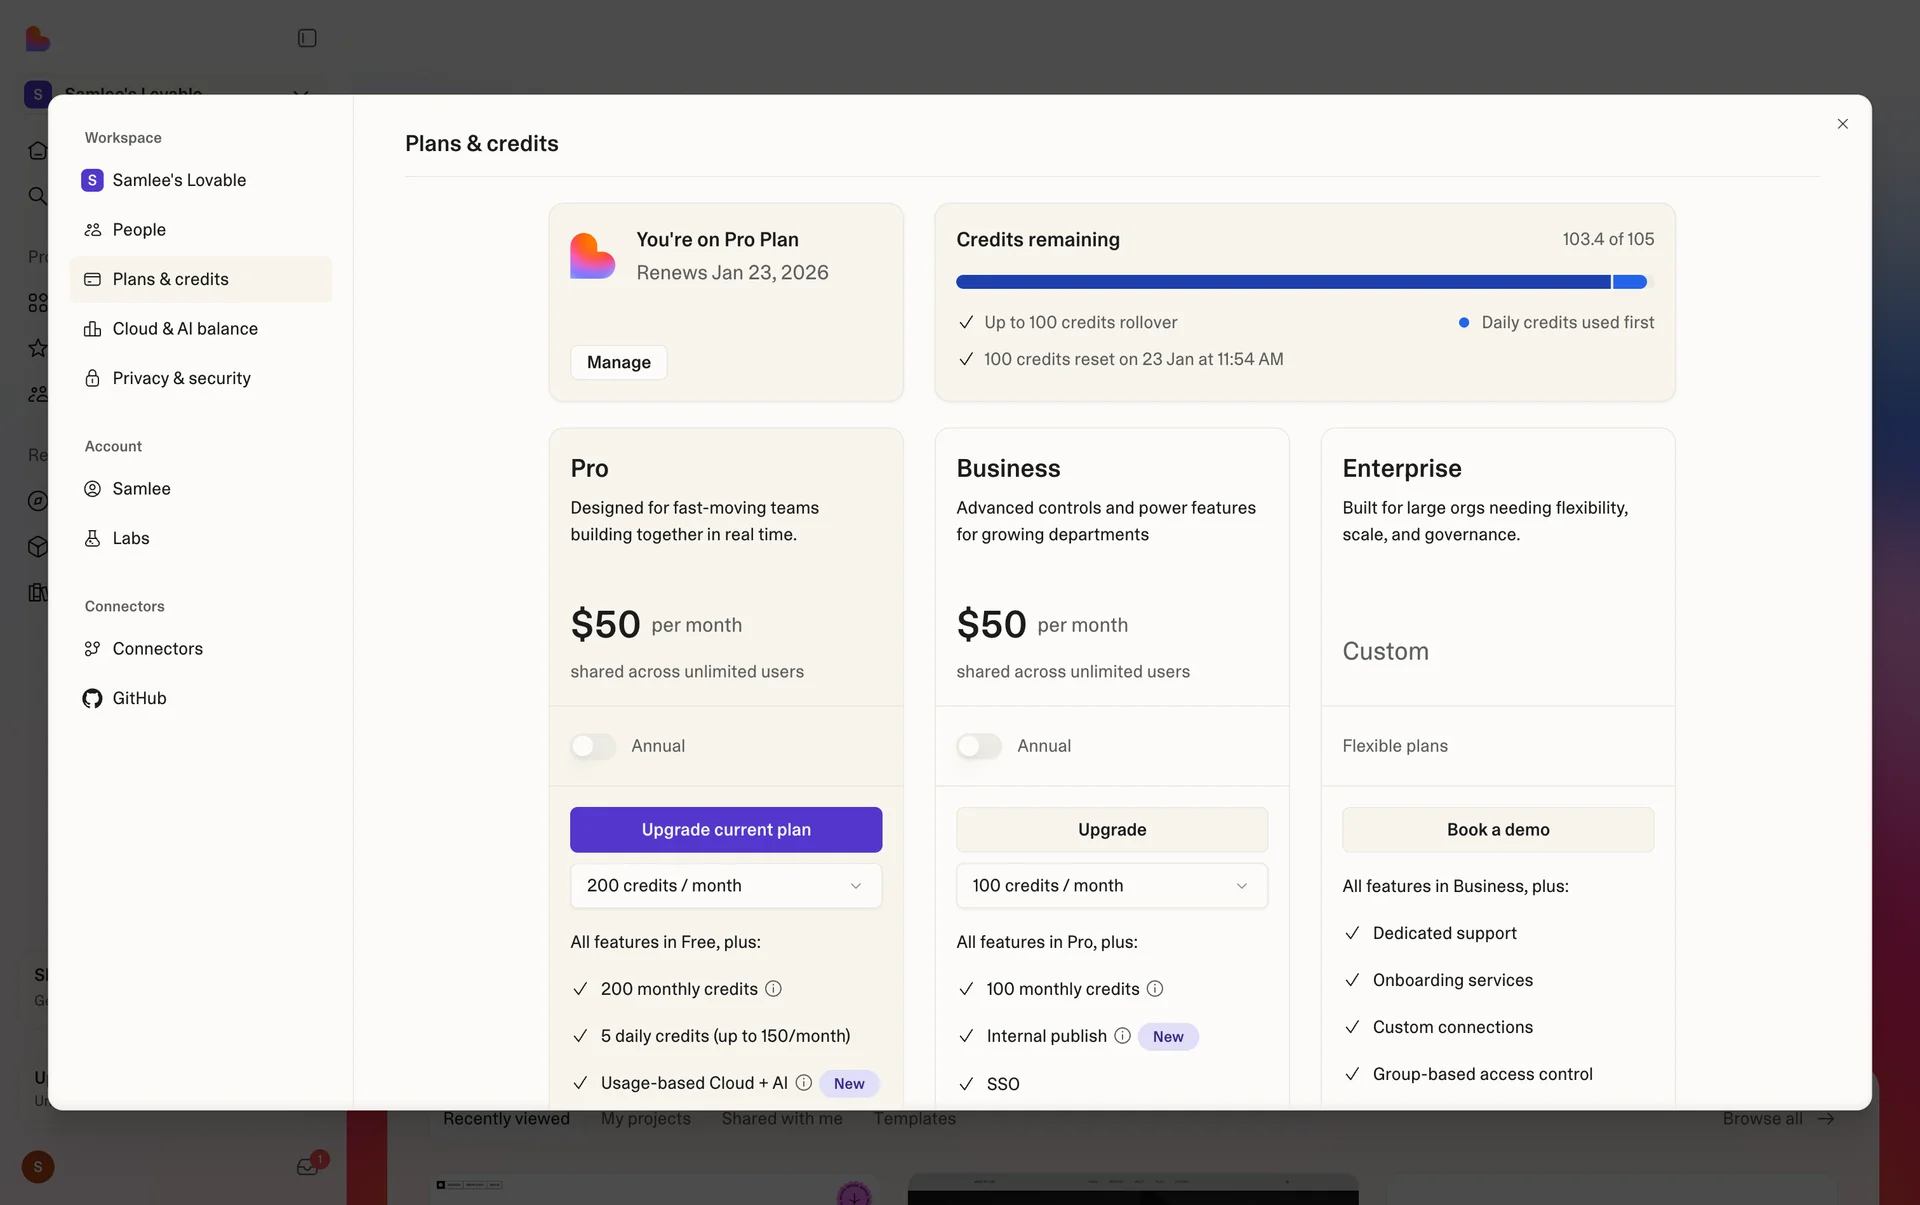Go to Privacy & security settings
The width and height of the screenshot is (1920, 1205).
pos(181,378)
